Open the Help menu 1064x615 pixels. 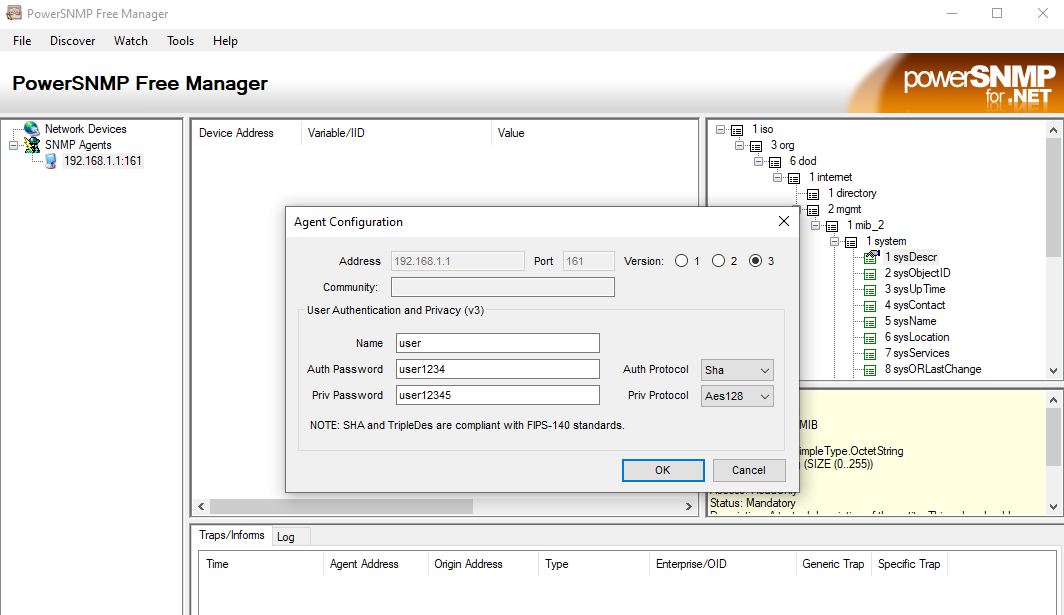click(x=225, y=41)
